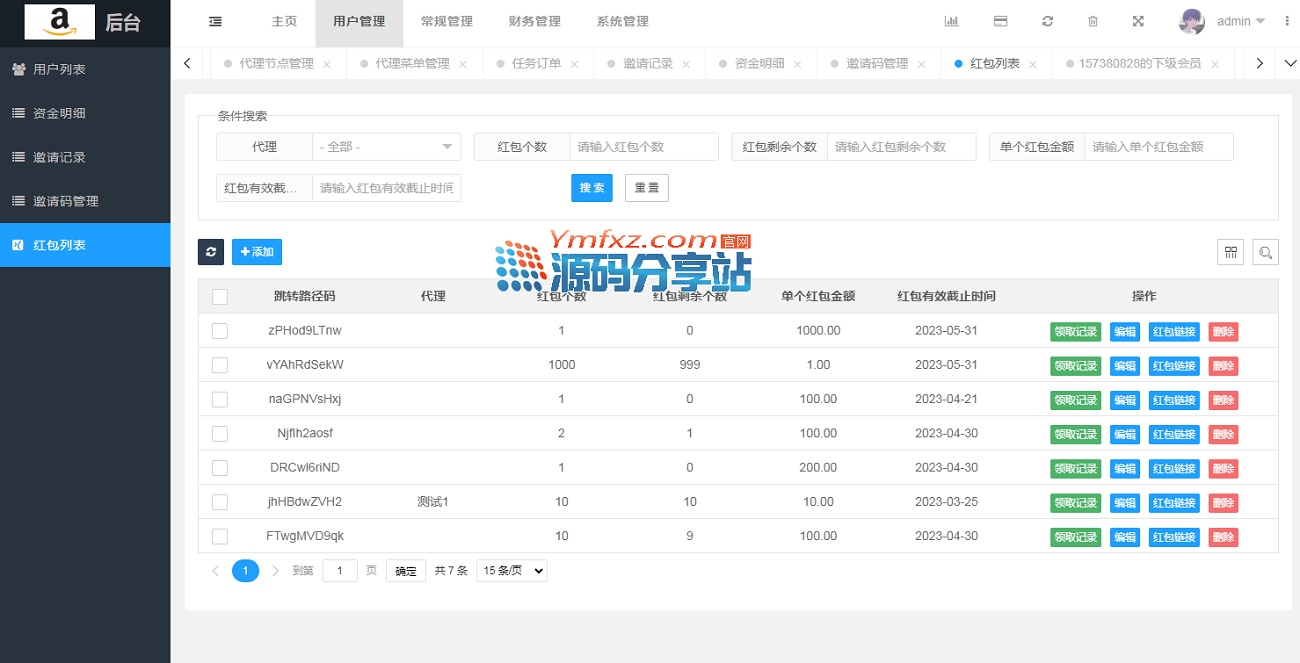
Task: Collapse the sidebar with the menu fold icon
Action: [x=215, y=21]
